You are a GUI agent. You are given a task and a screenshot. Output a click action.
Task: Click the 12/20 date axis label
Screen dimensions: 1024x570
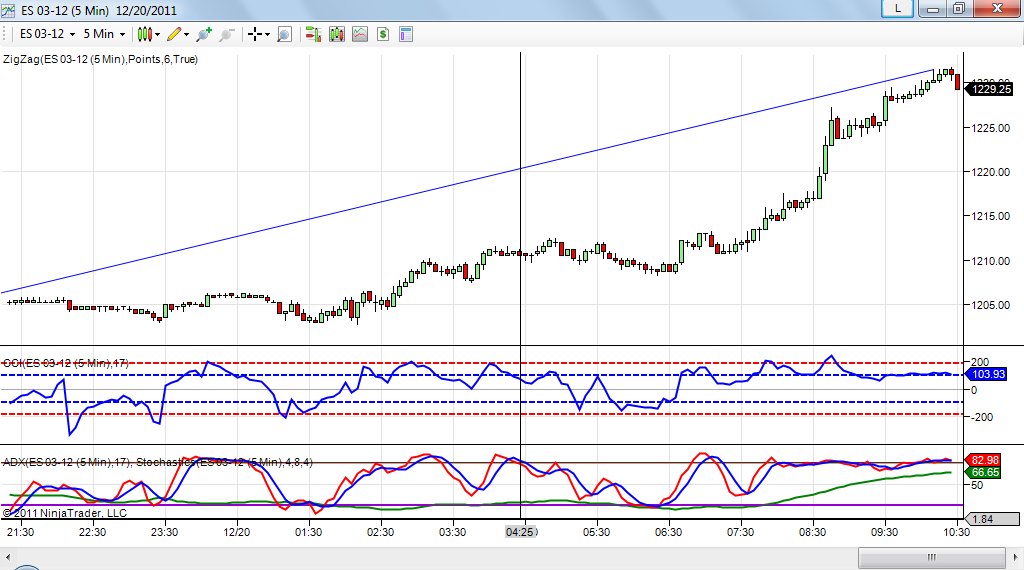(x=236, y=532)
